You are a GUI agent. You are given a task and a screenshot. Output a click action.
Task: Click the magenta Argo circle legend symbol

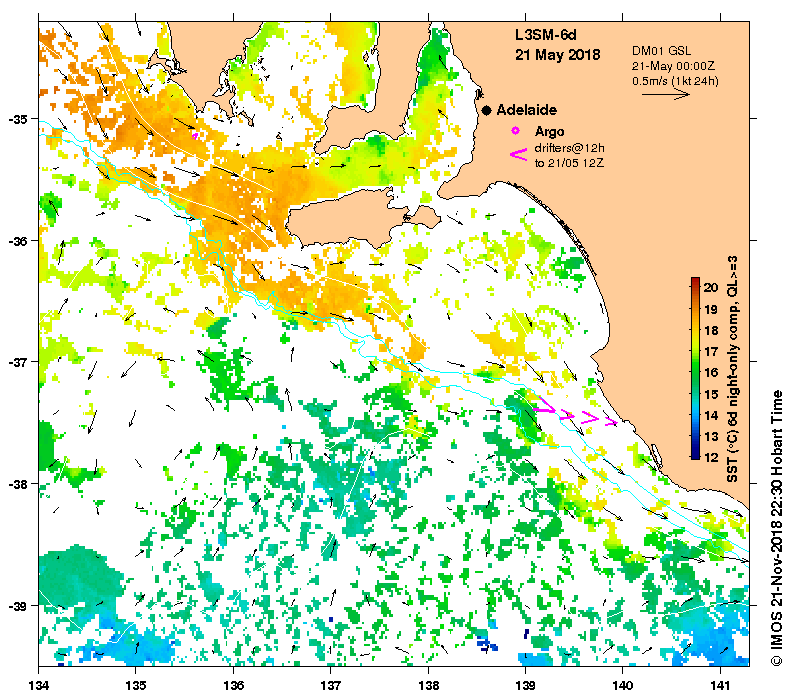click(x=515, y=131)
